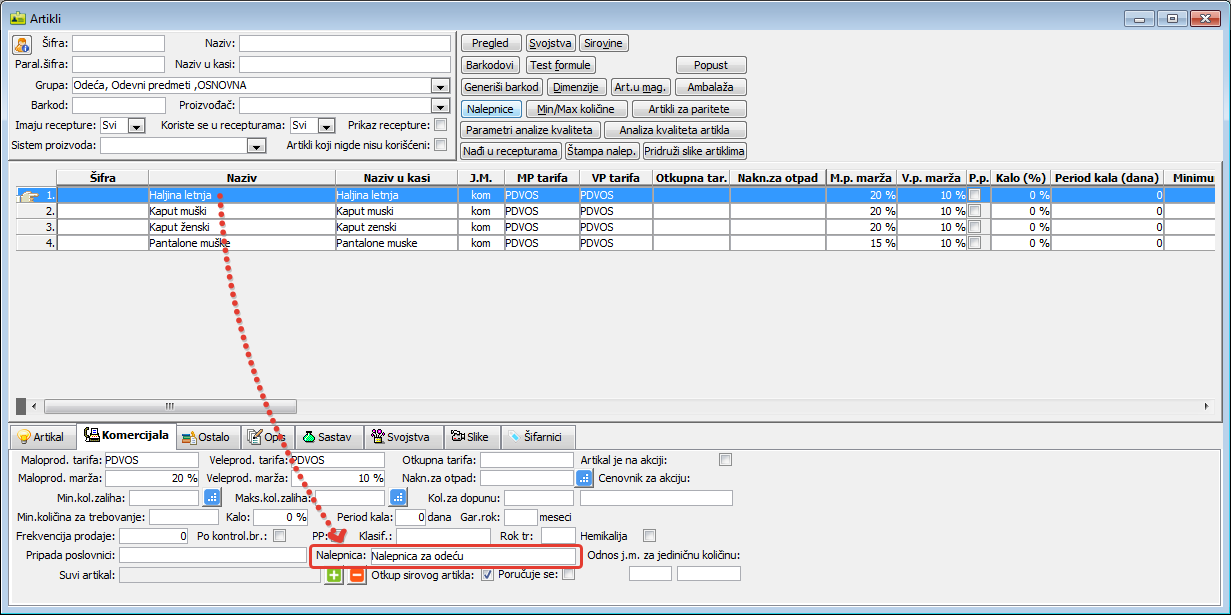Open the Proizvođač dropdown list
Viewport: 1231px width, 615px height.
click(x=440, y=105)
